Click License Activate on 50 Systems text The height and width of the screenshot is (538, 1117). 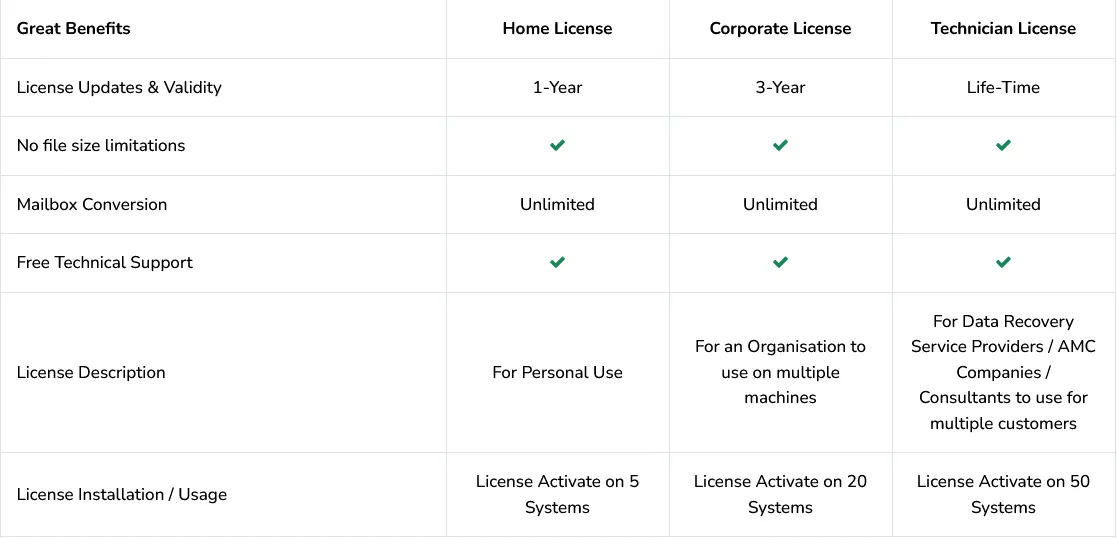click(x=1003, y=494)
